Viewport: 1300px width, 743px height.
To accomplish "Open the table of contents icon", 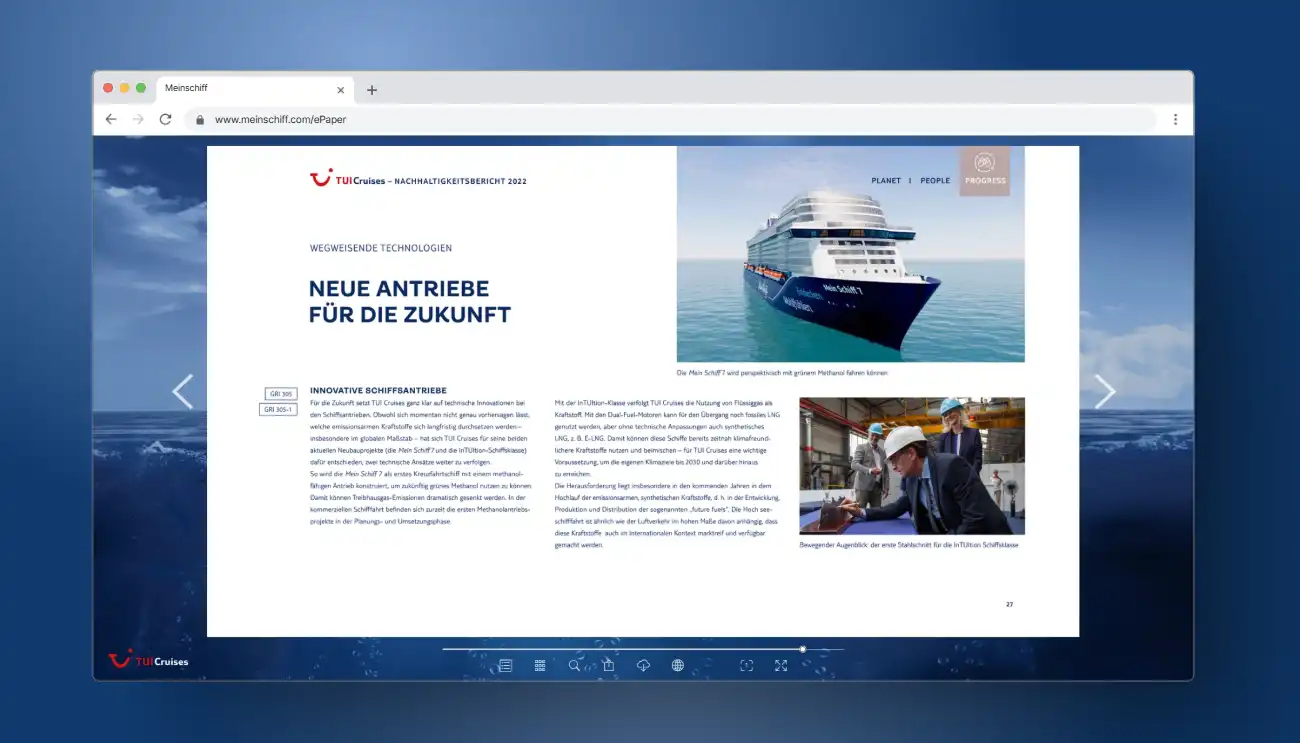I will pyautogui.click(x=506, y=665).
